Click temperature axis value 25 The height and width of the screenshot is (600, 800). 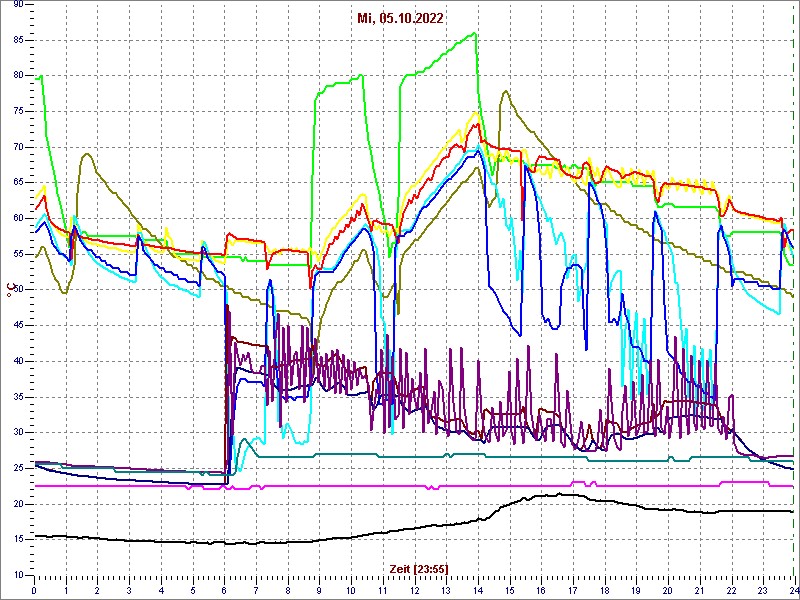[18, 468]
